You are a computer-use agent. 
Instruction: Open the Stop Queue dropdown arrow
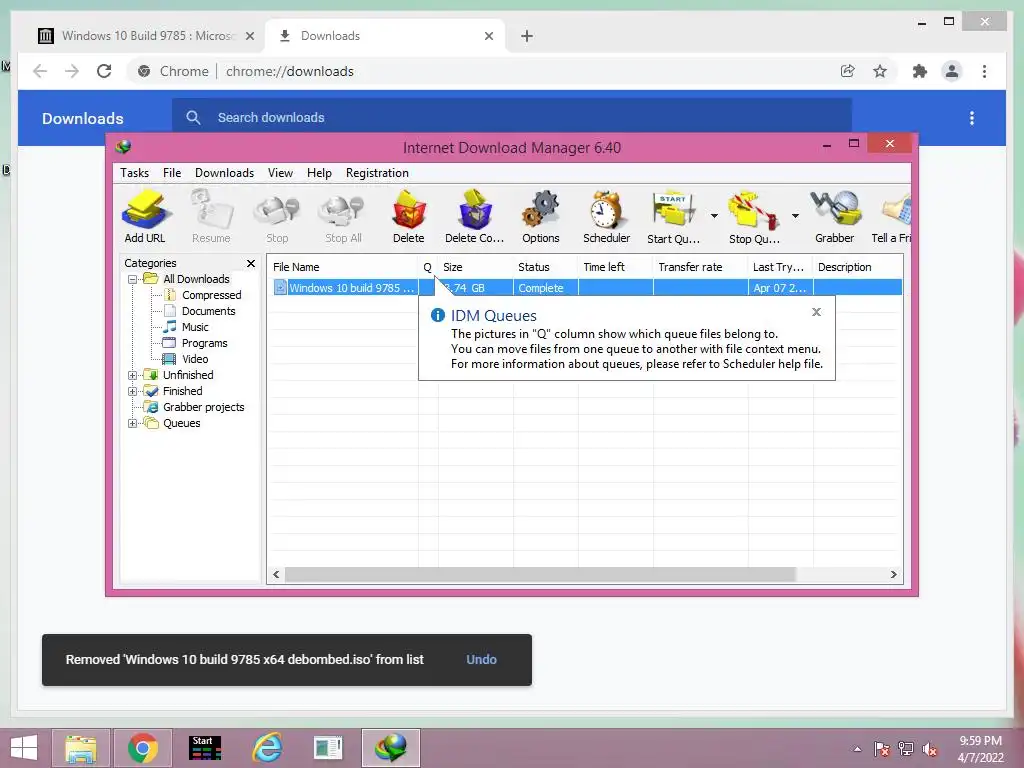point(795,216)
